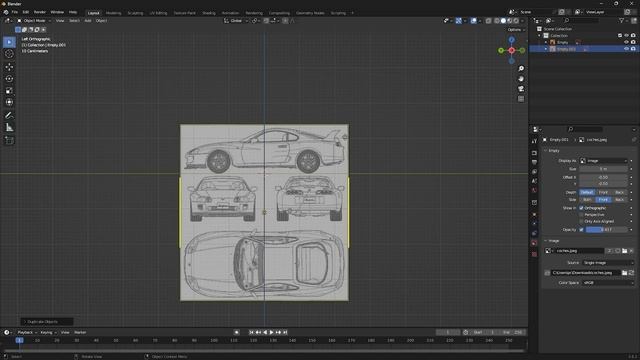The width and height of the screenshot is (640, 360).
Task: Click the pan view hand icon
Action: pyautogui.click(x=521, y=79)
